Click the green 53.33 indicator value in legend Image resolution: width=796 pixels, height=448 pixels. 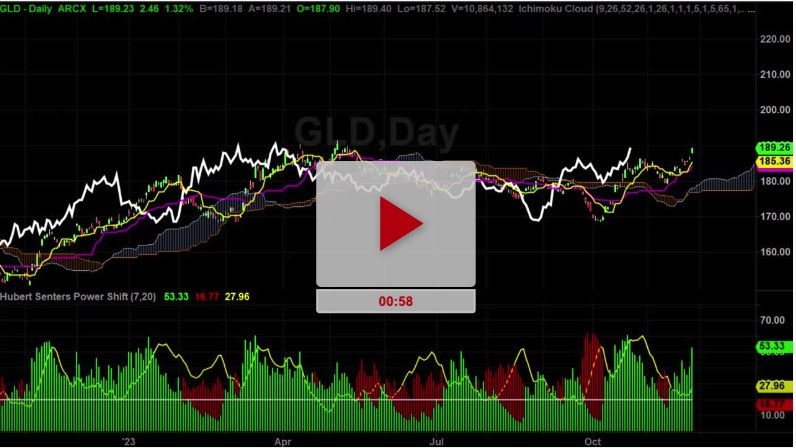click(176, 297)
